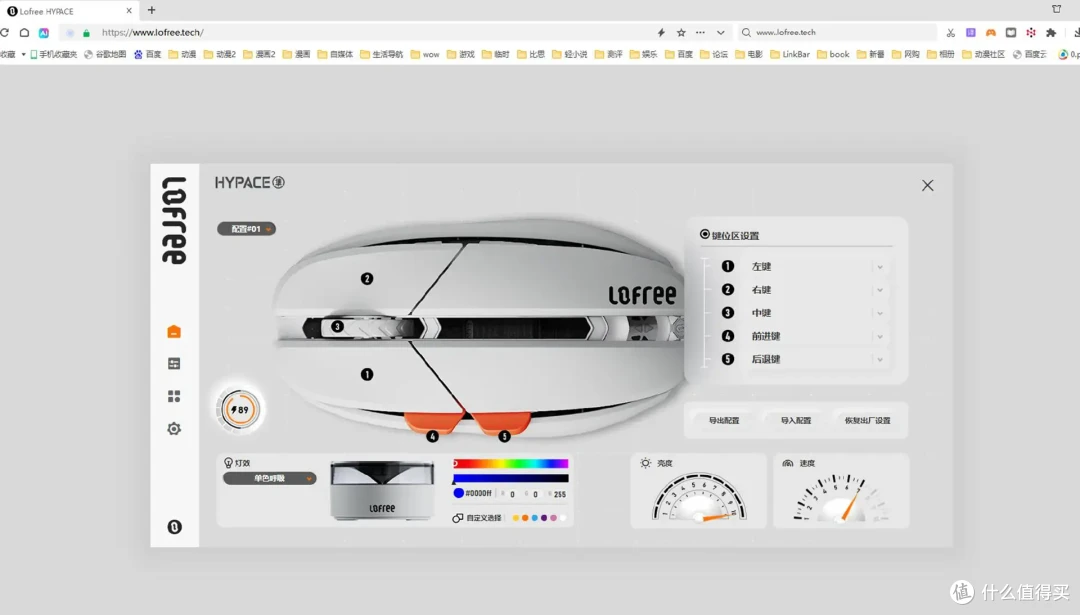1080x615 pixels.
Task: Click the 自定义选择 custom color icon
Action: click(x=457, y=518)
